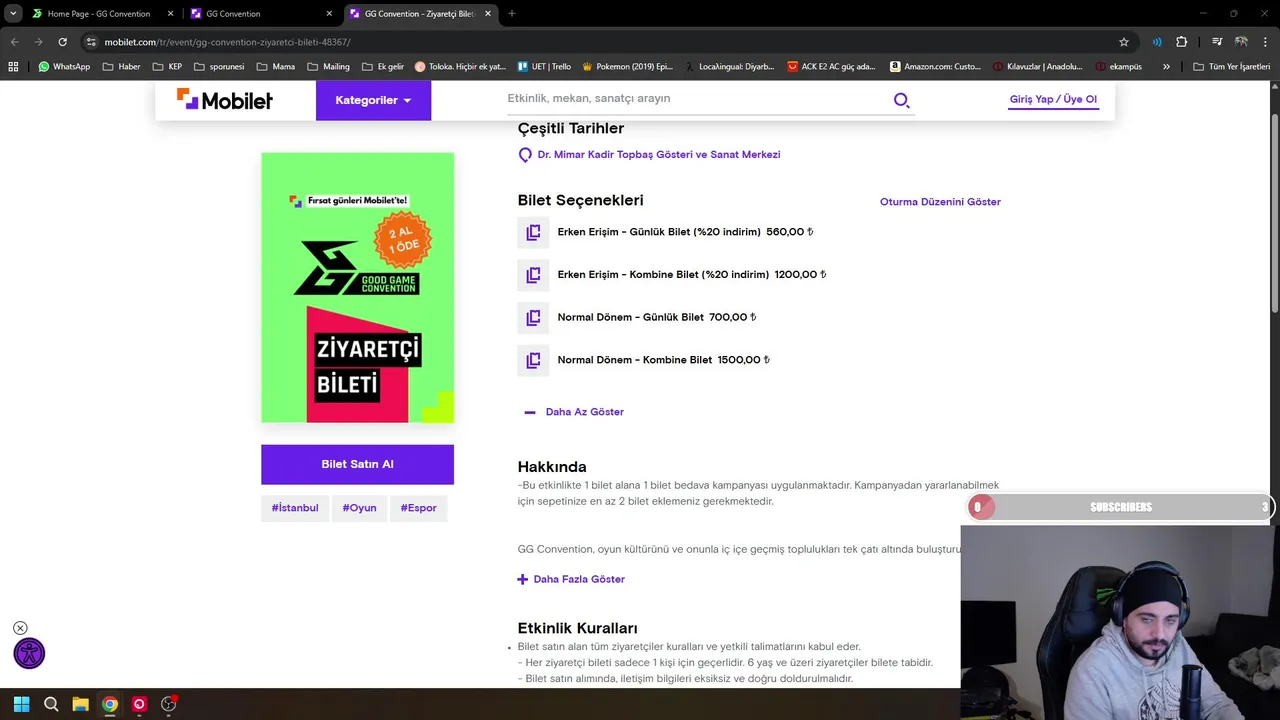Open the Ek gelir bookmark folder
Screen dimensions: 1280x720
point(382,67)
